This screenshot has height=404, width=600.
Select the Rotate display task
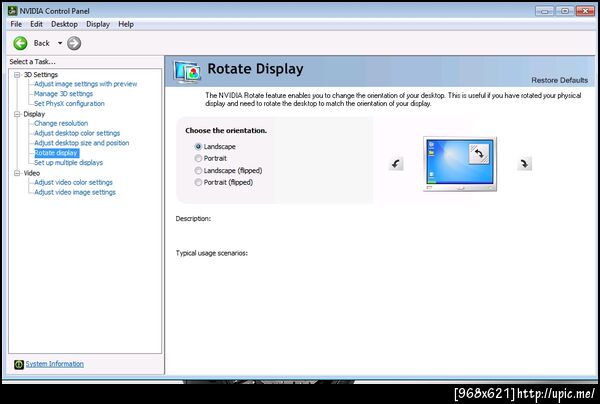(x=57, y=153)
